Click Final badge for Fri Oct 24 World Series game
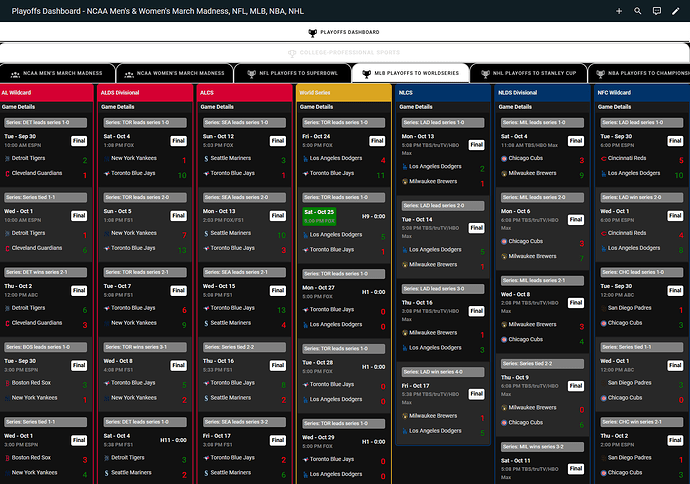This screenshot has width=690, height=484. coord(377,141)
